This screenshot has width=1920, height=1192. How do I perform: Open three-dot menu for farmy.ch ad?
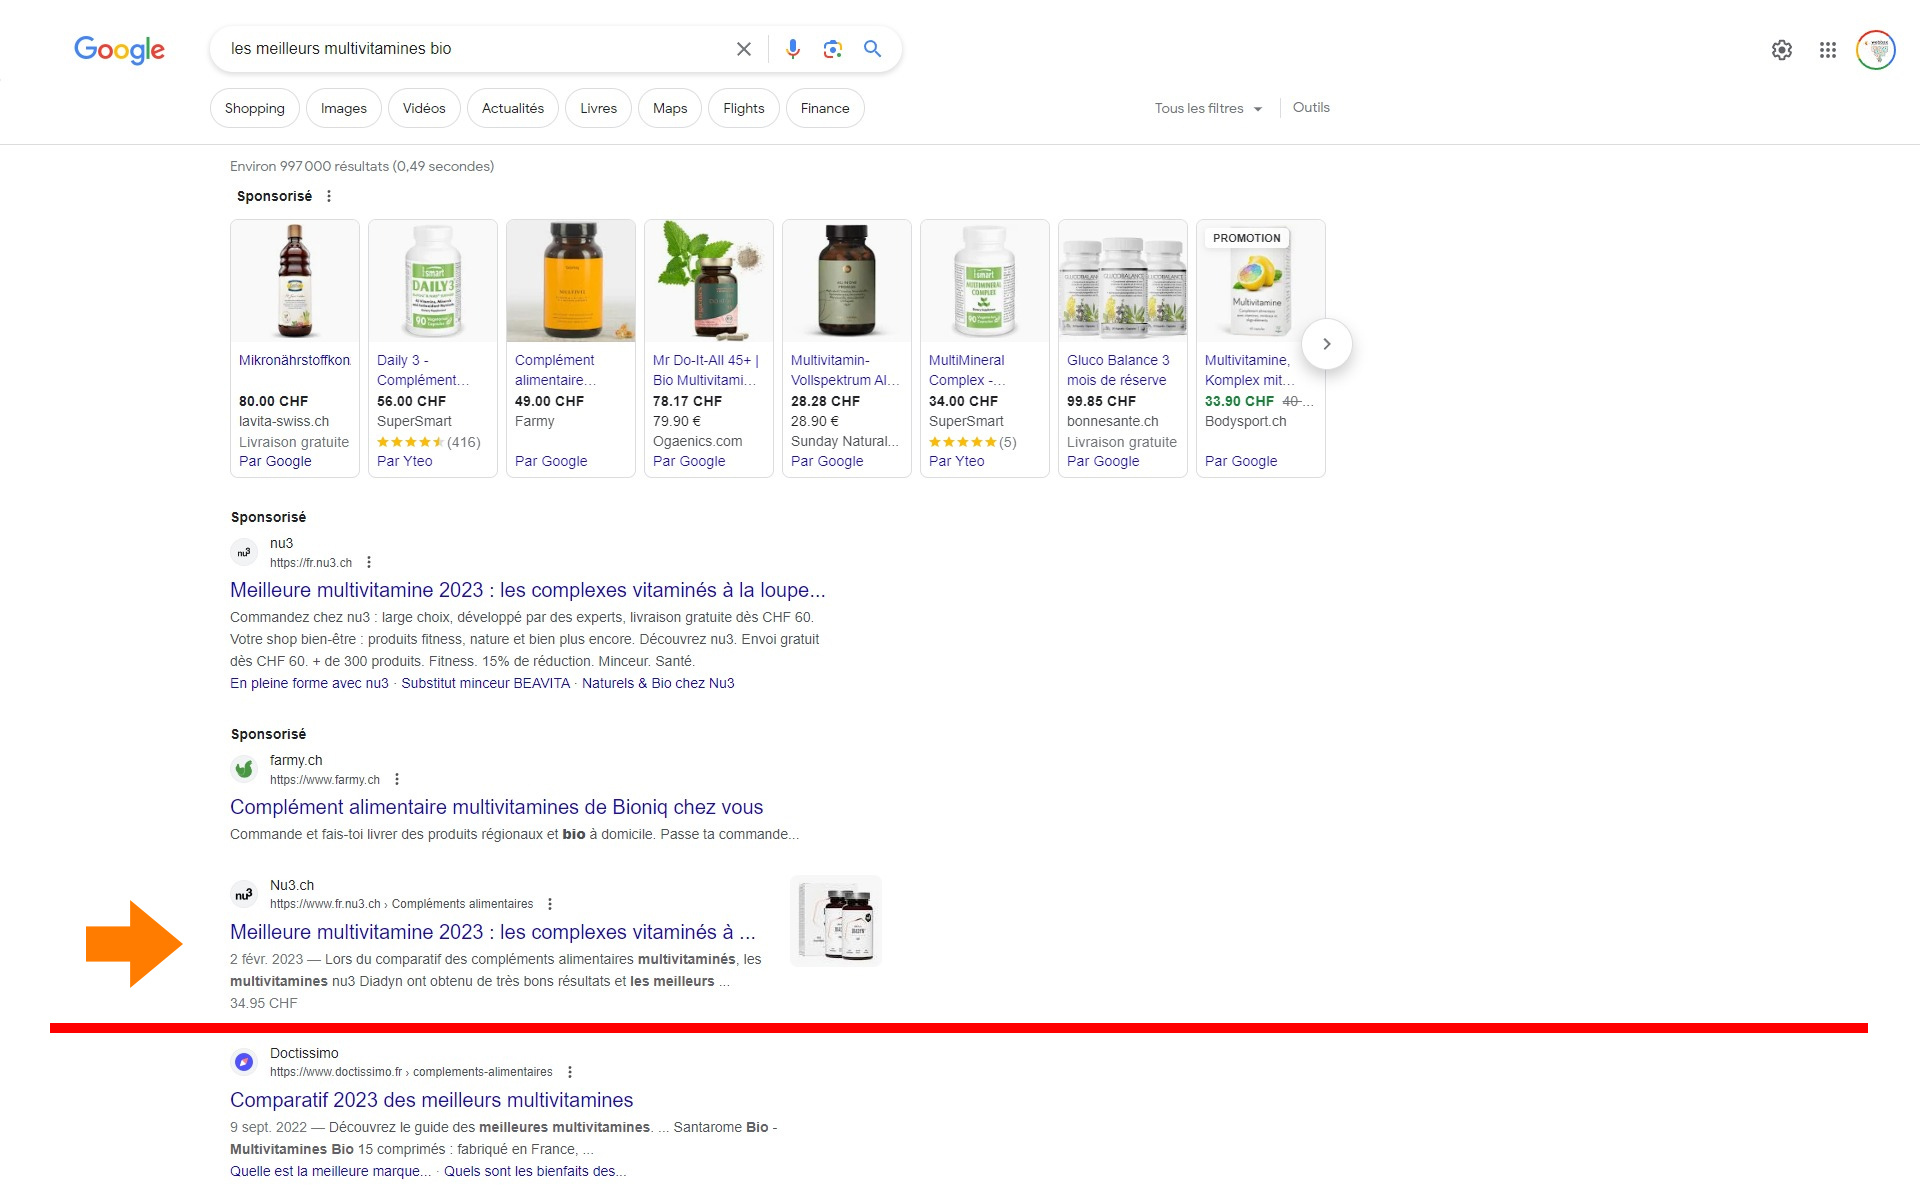click(x=397, y=779)
